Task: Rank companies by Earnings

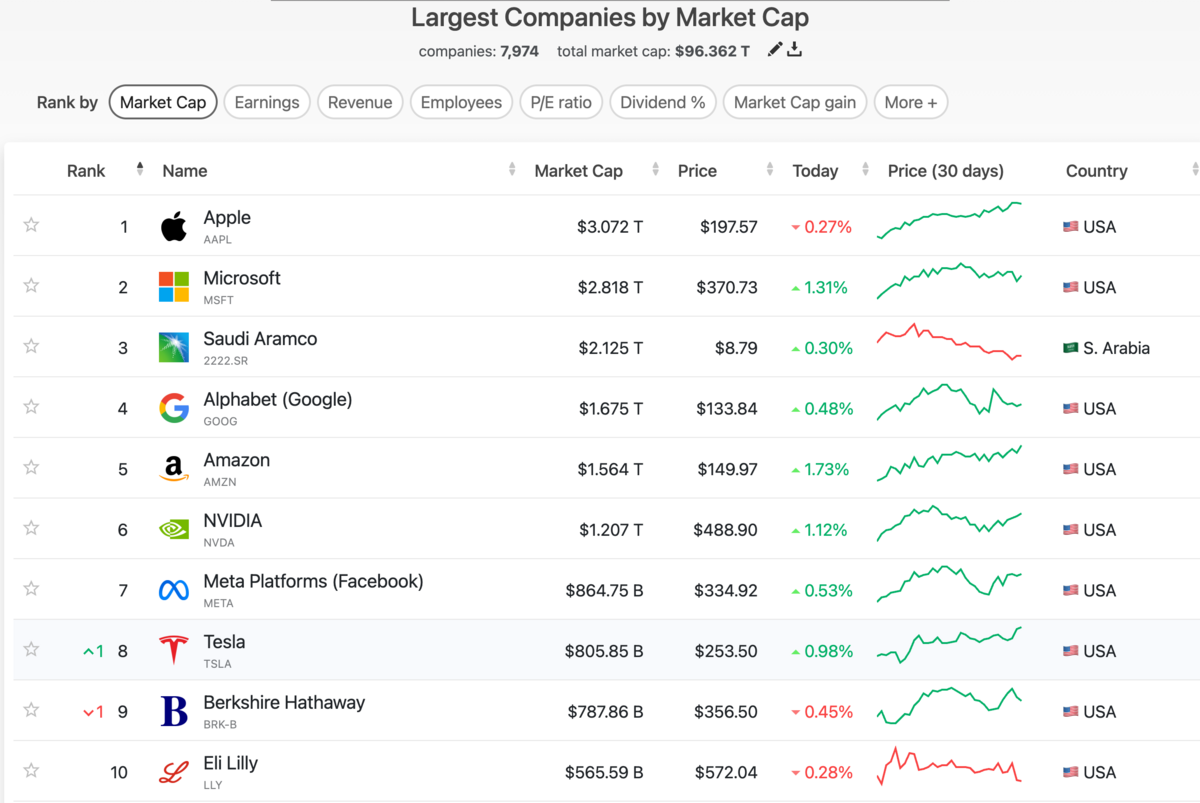Action: [x=267, y=102]
